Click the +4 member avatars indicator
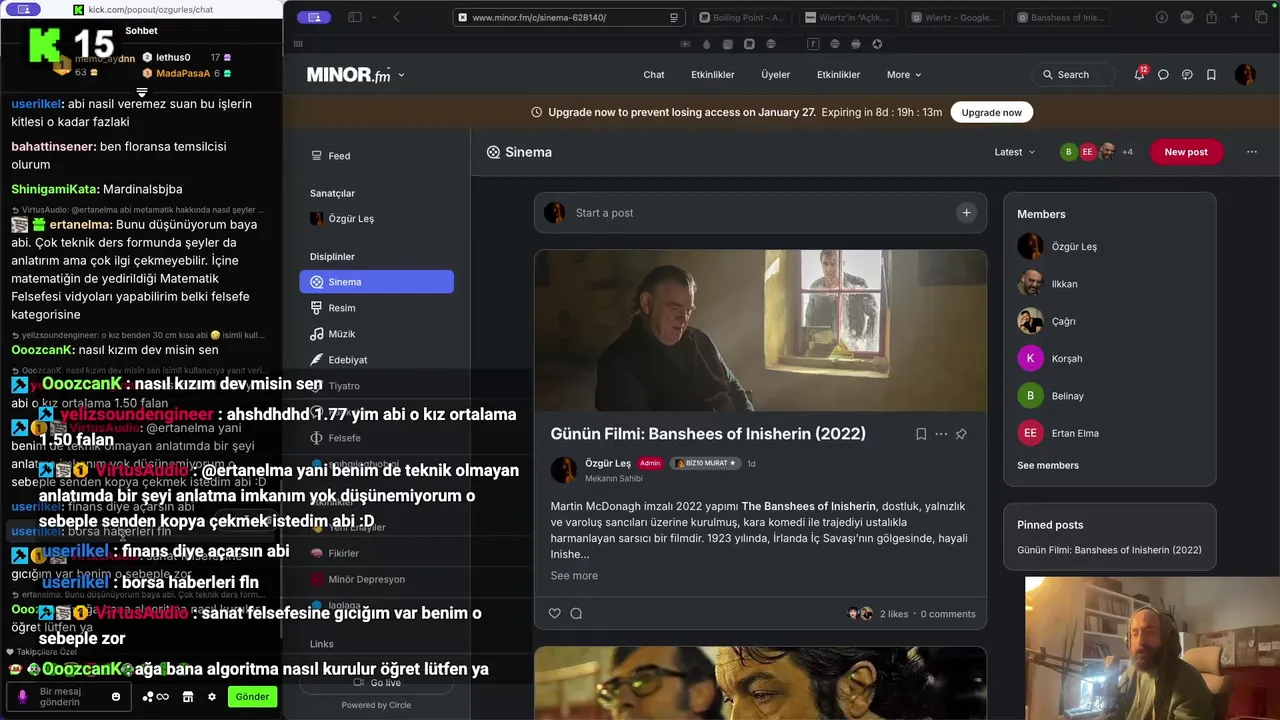Image resolution: width=1280 pixels, height=720 pixels. click(x=1127, y=152)
